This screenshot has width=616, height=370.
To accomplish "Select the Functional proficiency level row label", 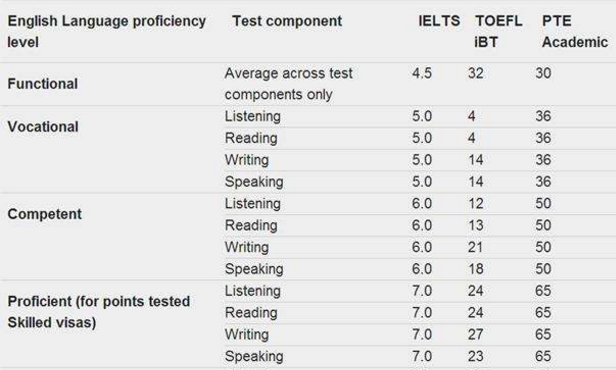I will click(x=42, y=84).
